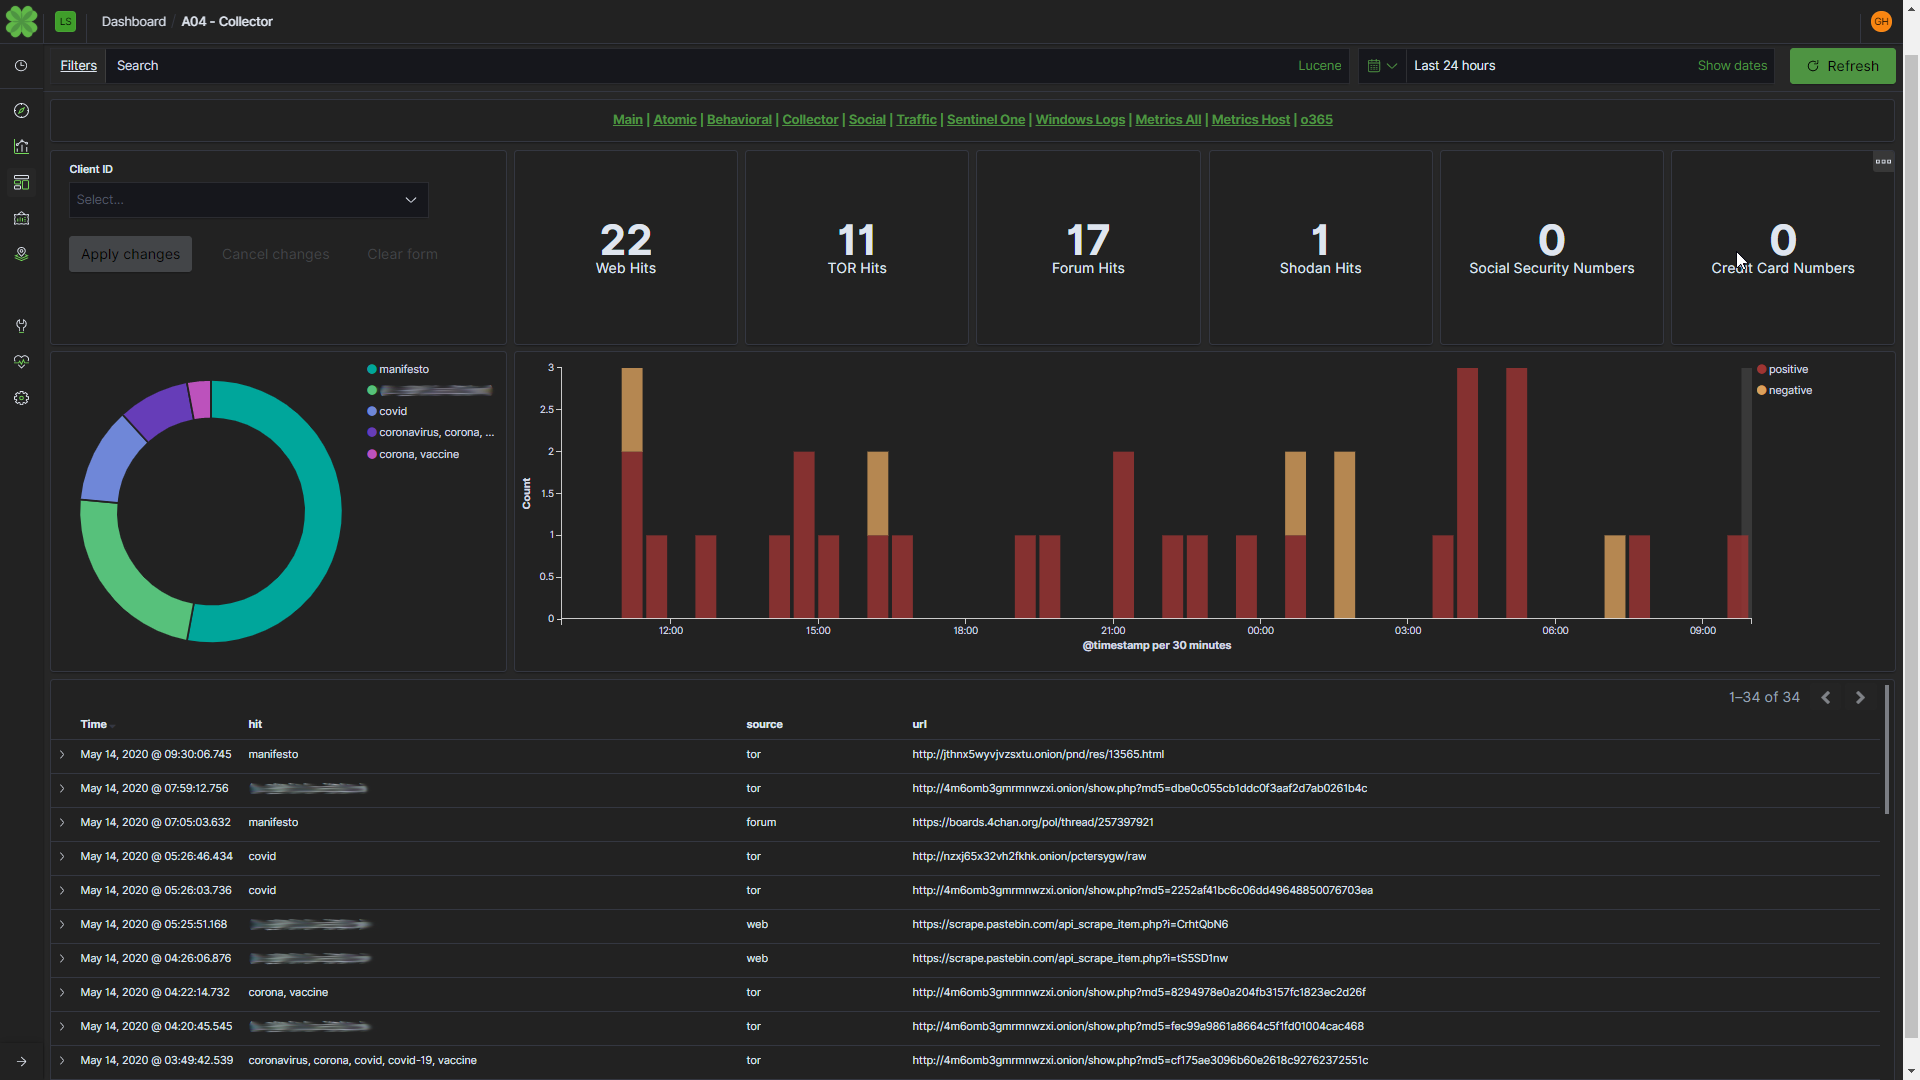Switch to Traffic dashboard link

(916, 120)
